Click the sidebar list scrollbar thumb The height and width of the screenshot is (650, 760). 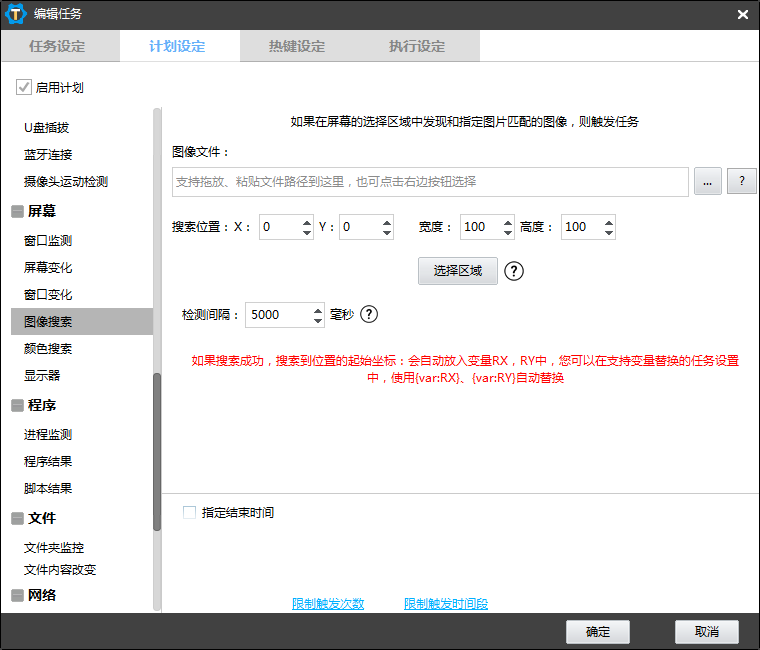point(157,452)
